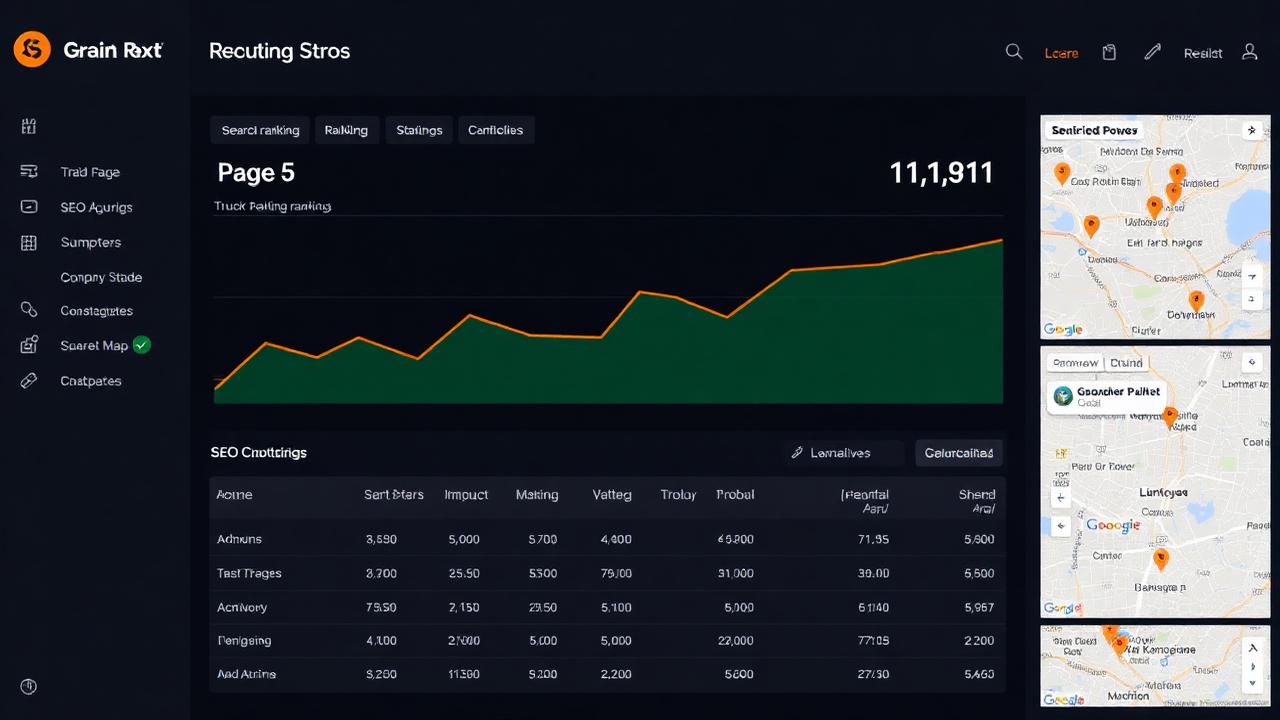Click the middle map's upper-right corner icon
1280x720 pixels.
[1250, 363]
